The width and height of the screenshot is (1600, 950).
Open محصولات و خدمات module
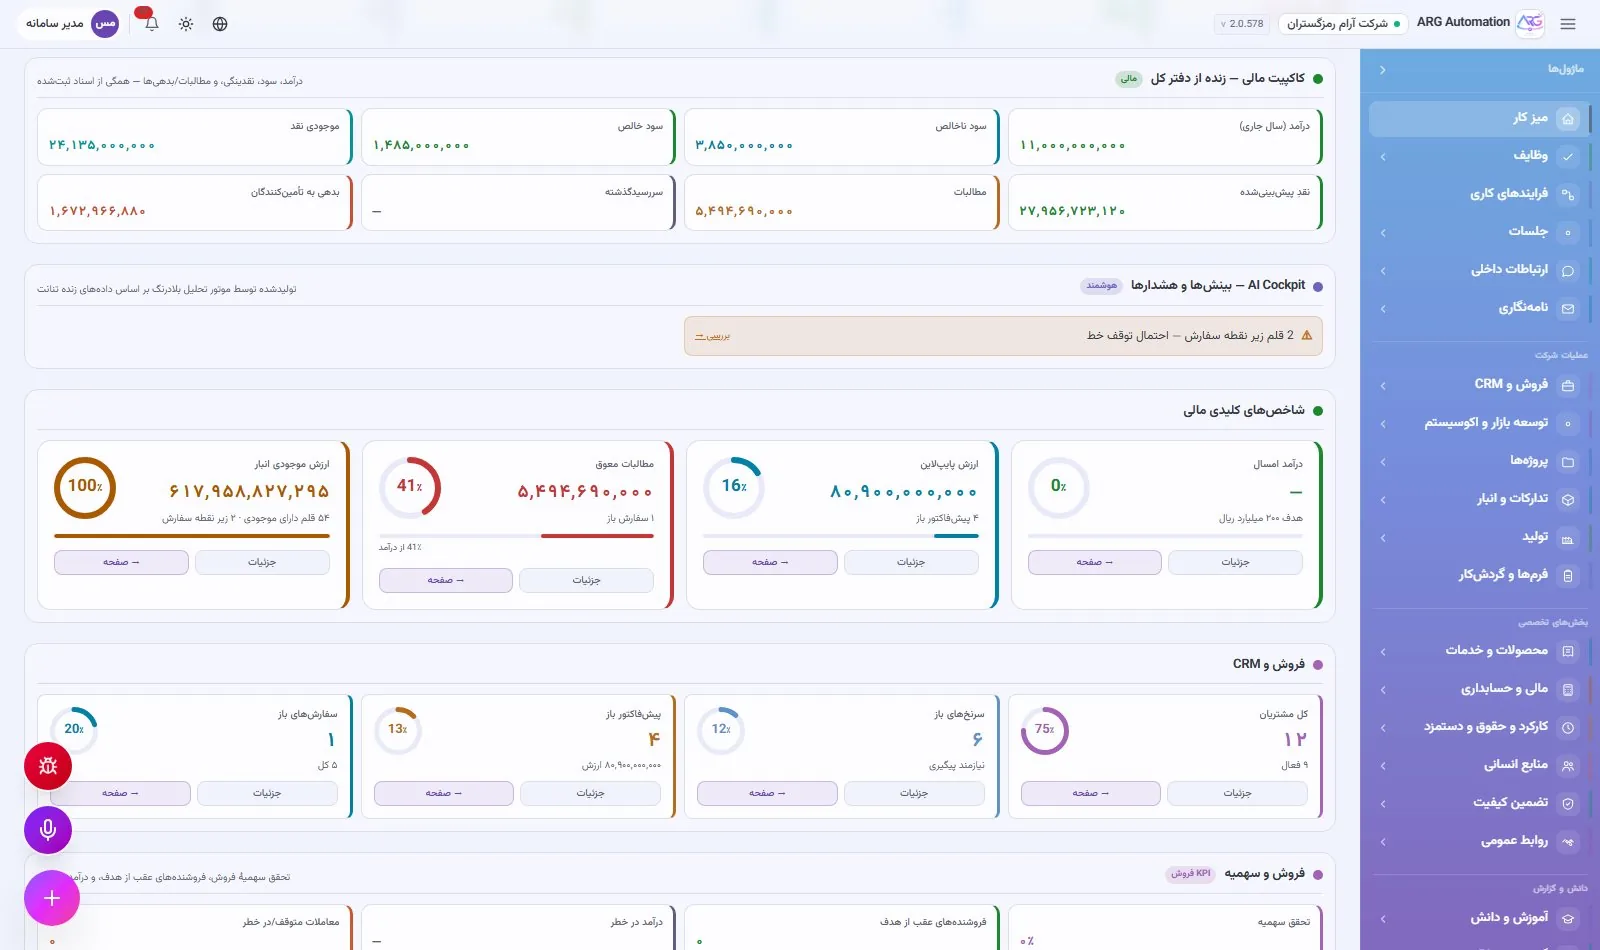[1480, 651]
